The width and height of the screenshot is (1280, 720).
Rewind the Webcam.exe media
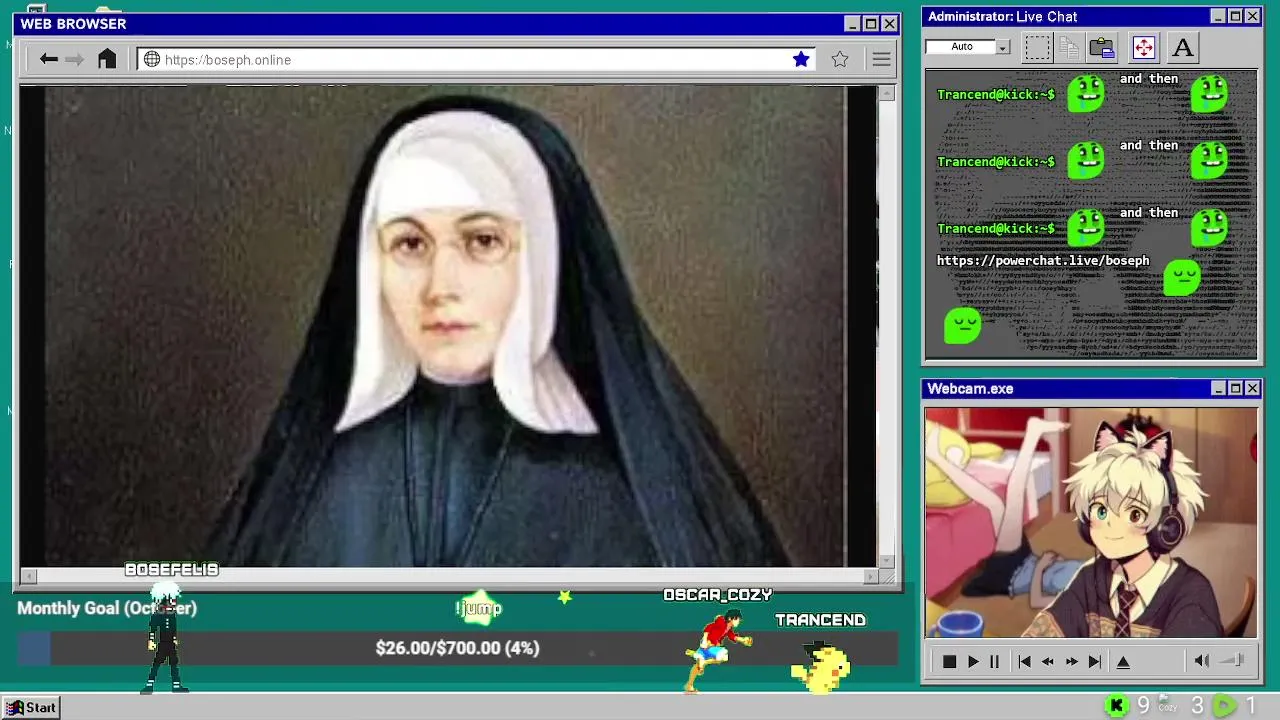click(x=1047, y=661)
